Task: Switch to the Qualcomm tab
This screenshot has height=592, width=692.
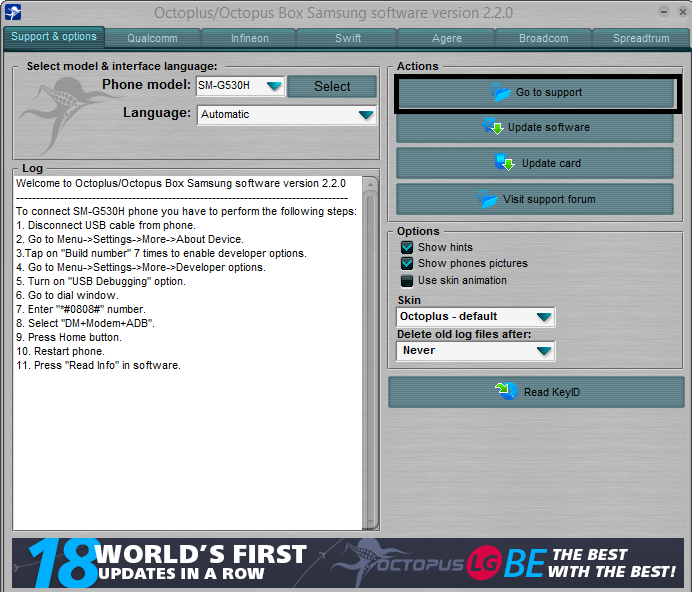Action: pyautogui.click(x=152, y=38)
